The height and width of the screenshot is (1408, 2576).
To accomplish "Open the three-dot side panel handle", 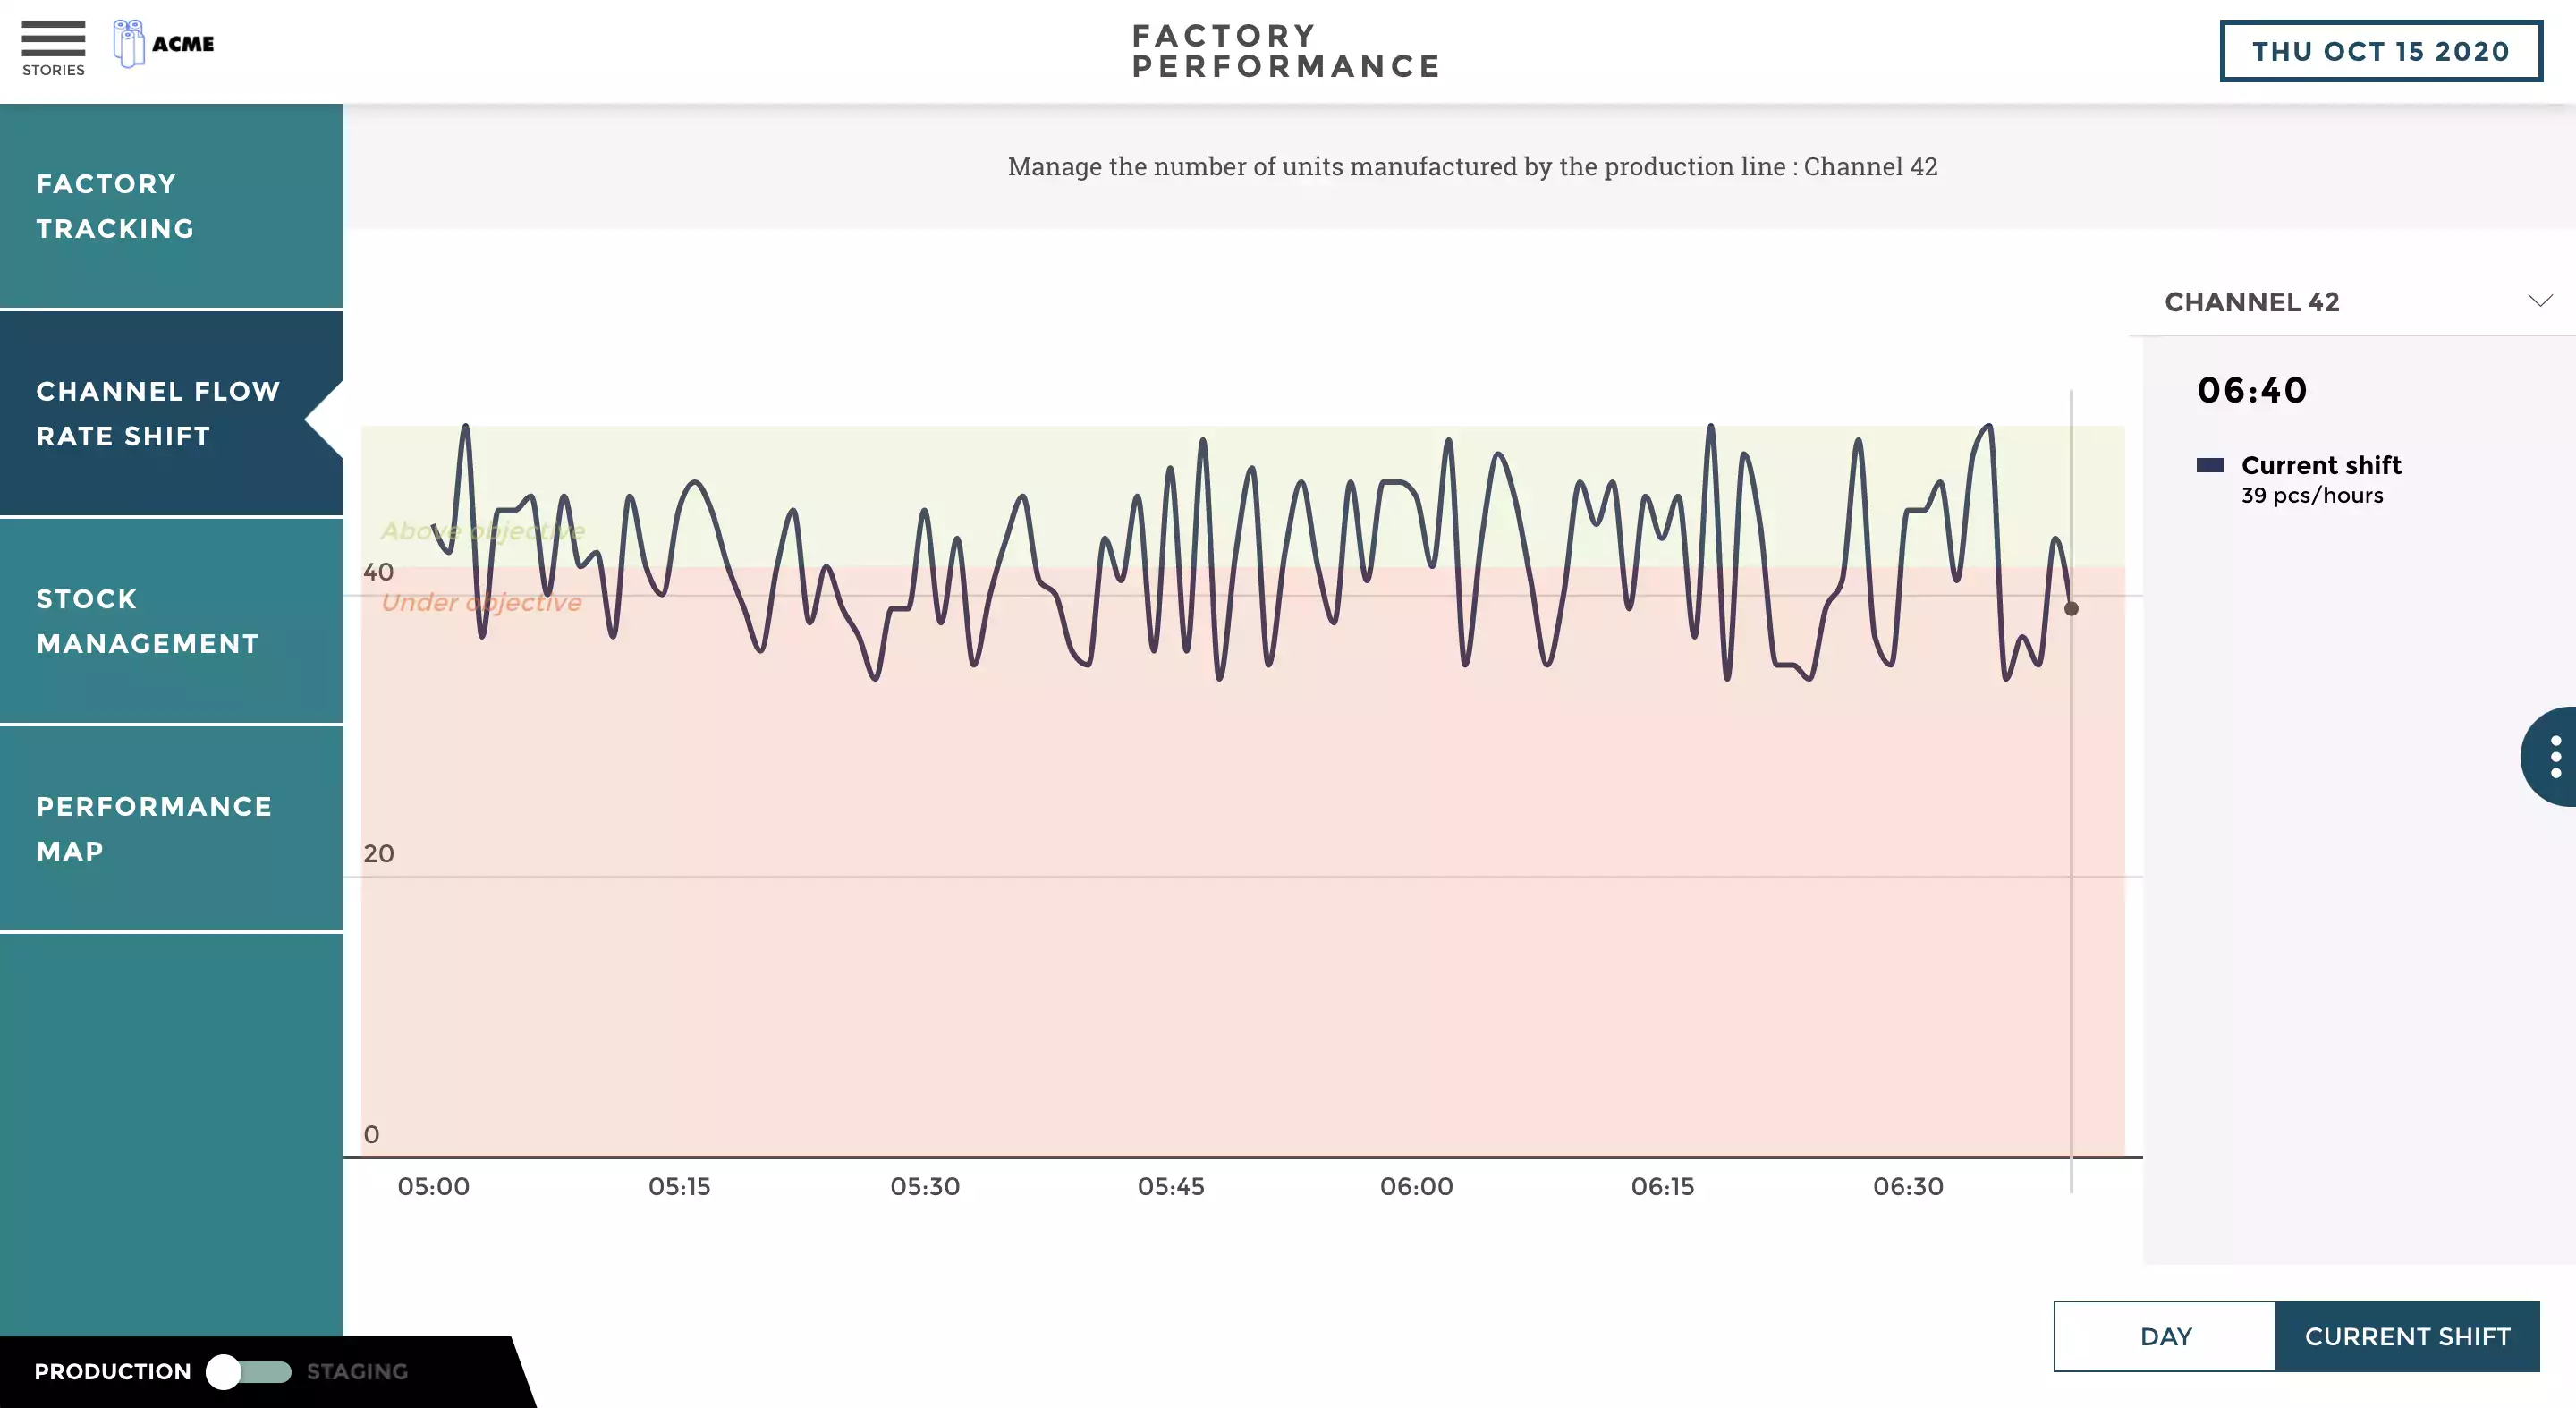I will pyautogui.click(x=2555, y=757).
